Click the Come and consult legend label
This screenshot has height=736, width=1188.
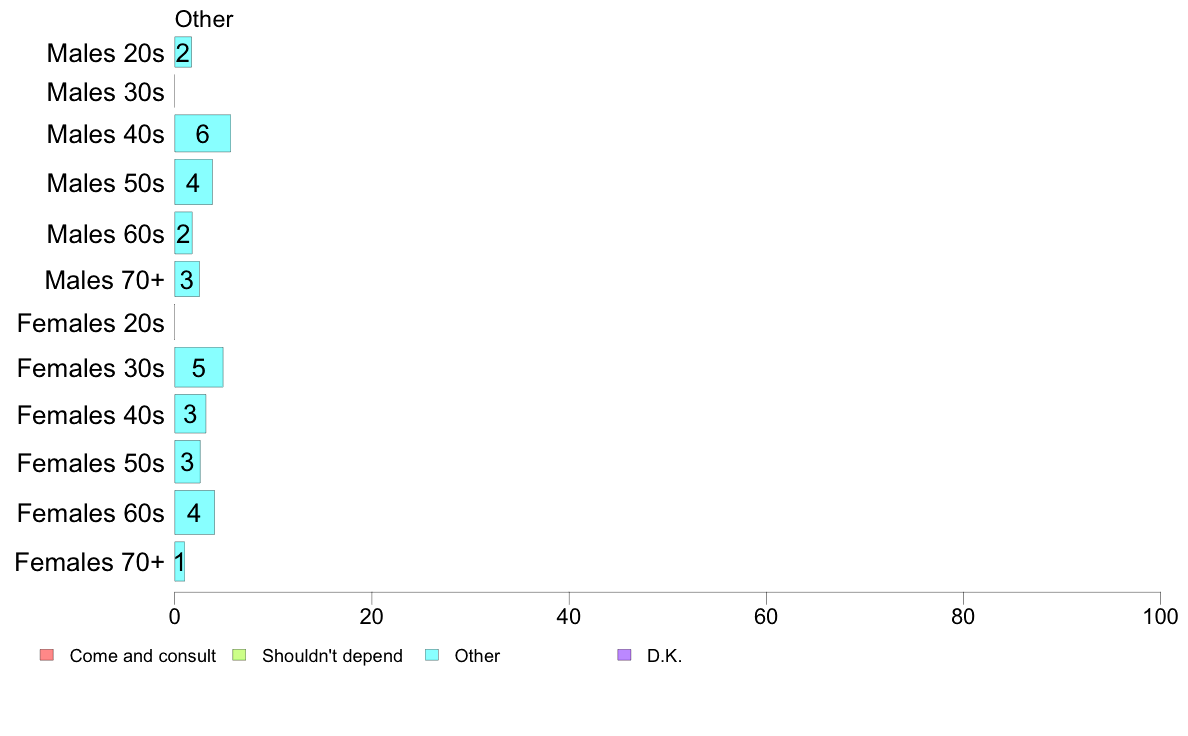click(x=142, y=656)
